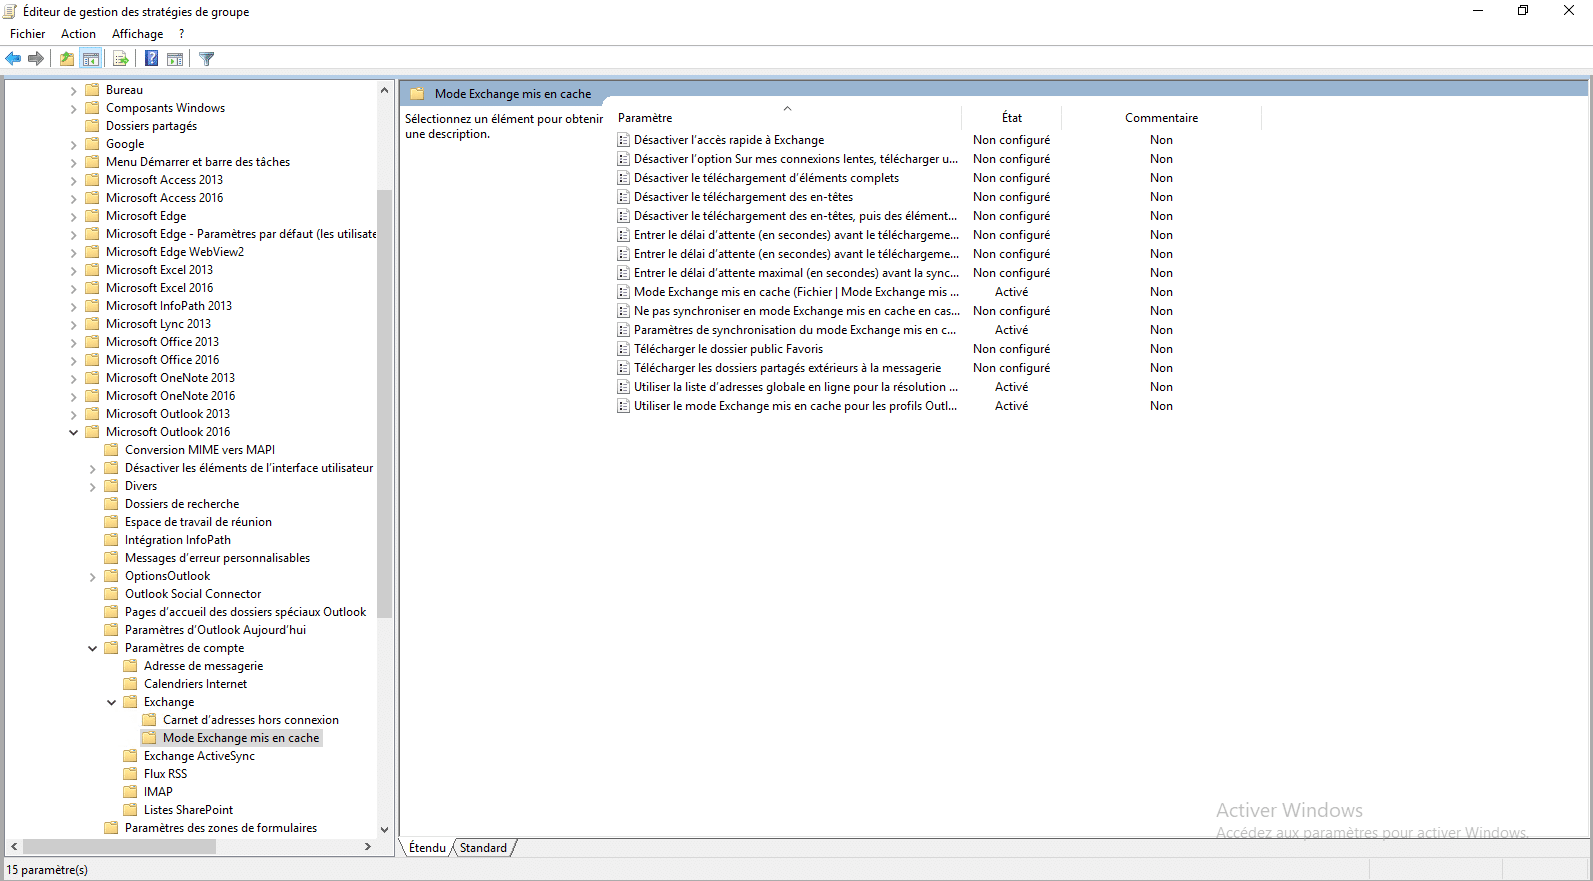The width and height of the screenshot is (1593, 881).
Task: Click the tree horizontal scrollbar right arrow
Action: (368, 846)
